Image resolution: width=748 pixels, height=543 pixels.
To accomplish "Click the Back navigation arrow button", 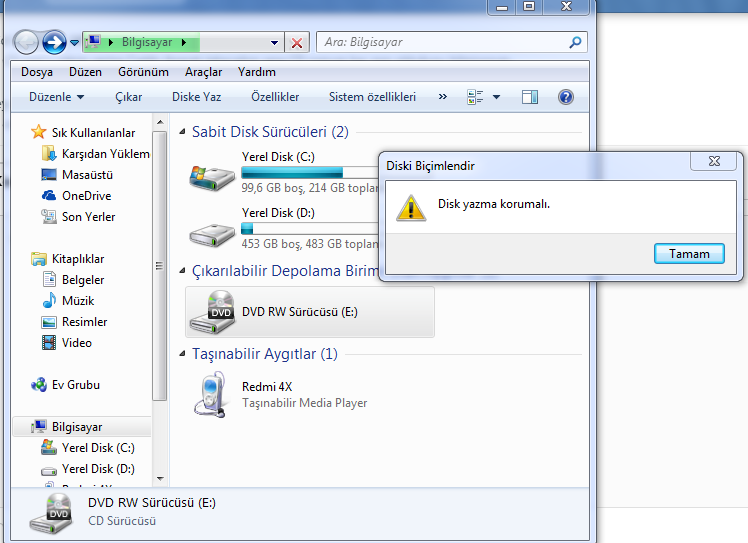I will (26, 42).
